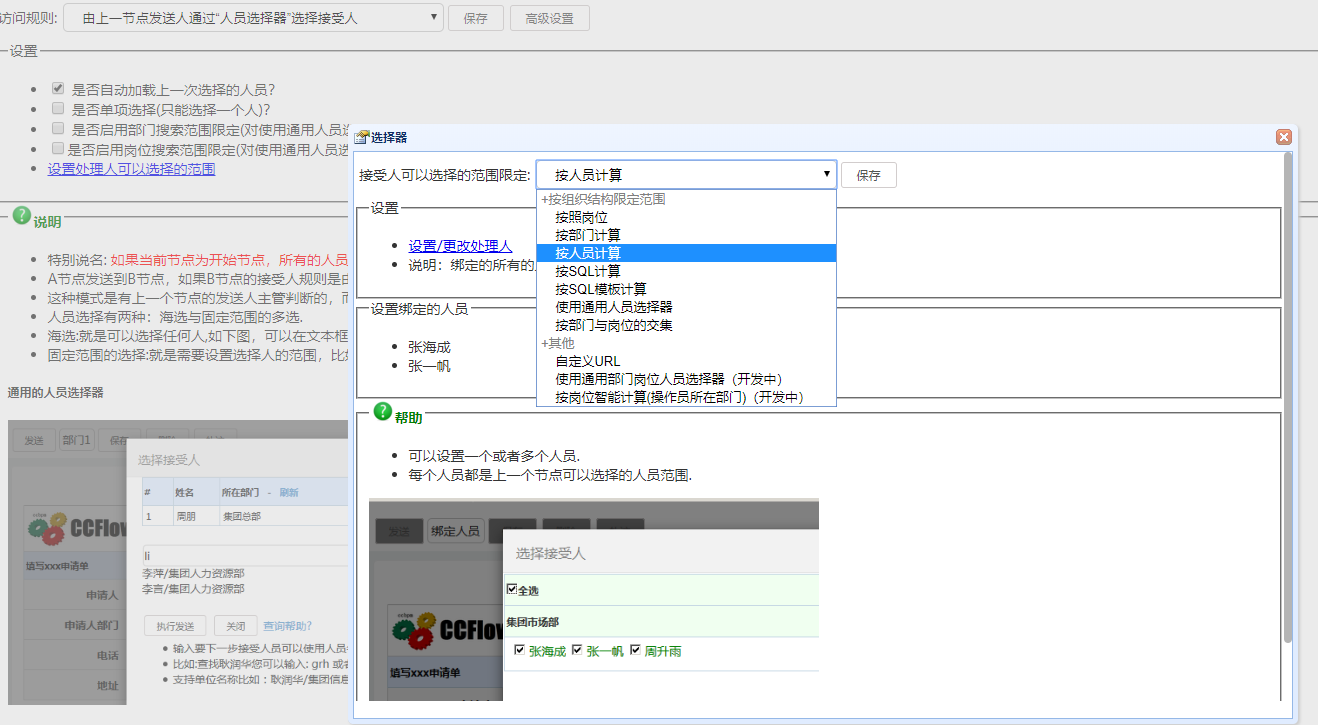Select 使用通用部门岗位人员选择器 (开发中) option

point(686,379)
